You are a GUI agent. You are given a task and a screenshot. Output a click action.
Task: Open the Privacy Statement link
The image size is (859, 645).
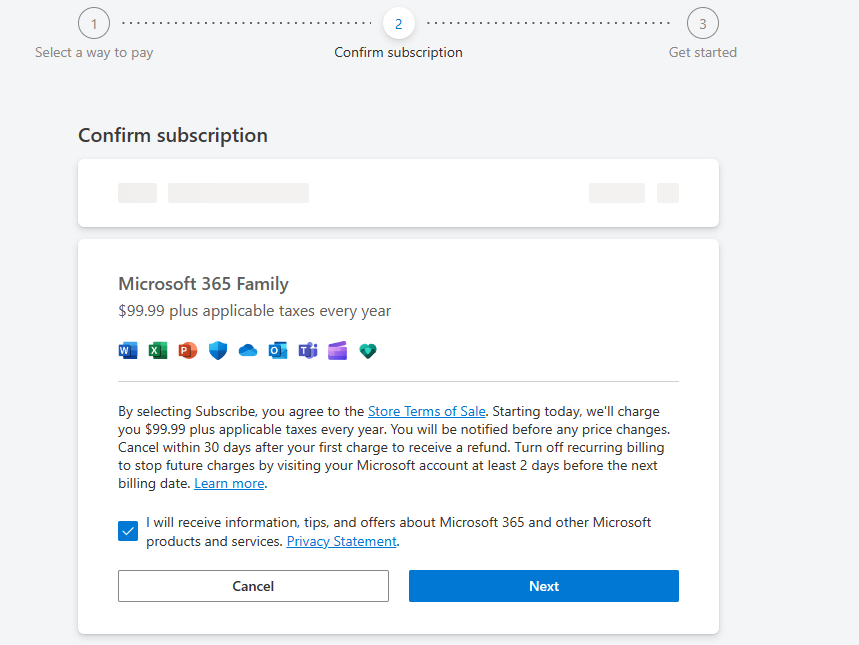pyautogui.click(x=342, y=541)
